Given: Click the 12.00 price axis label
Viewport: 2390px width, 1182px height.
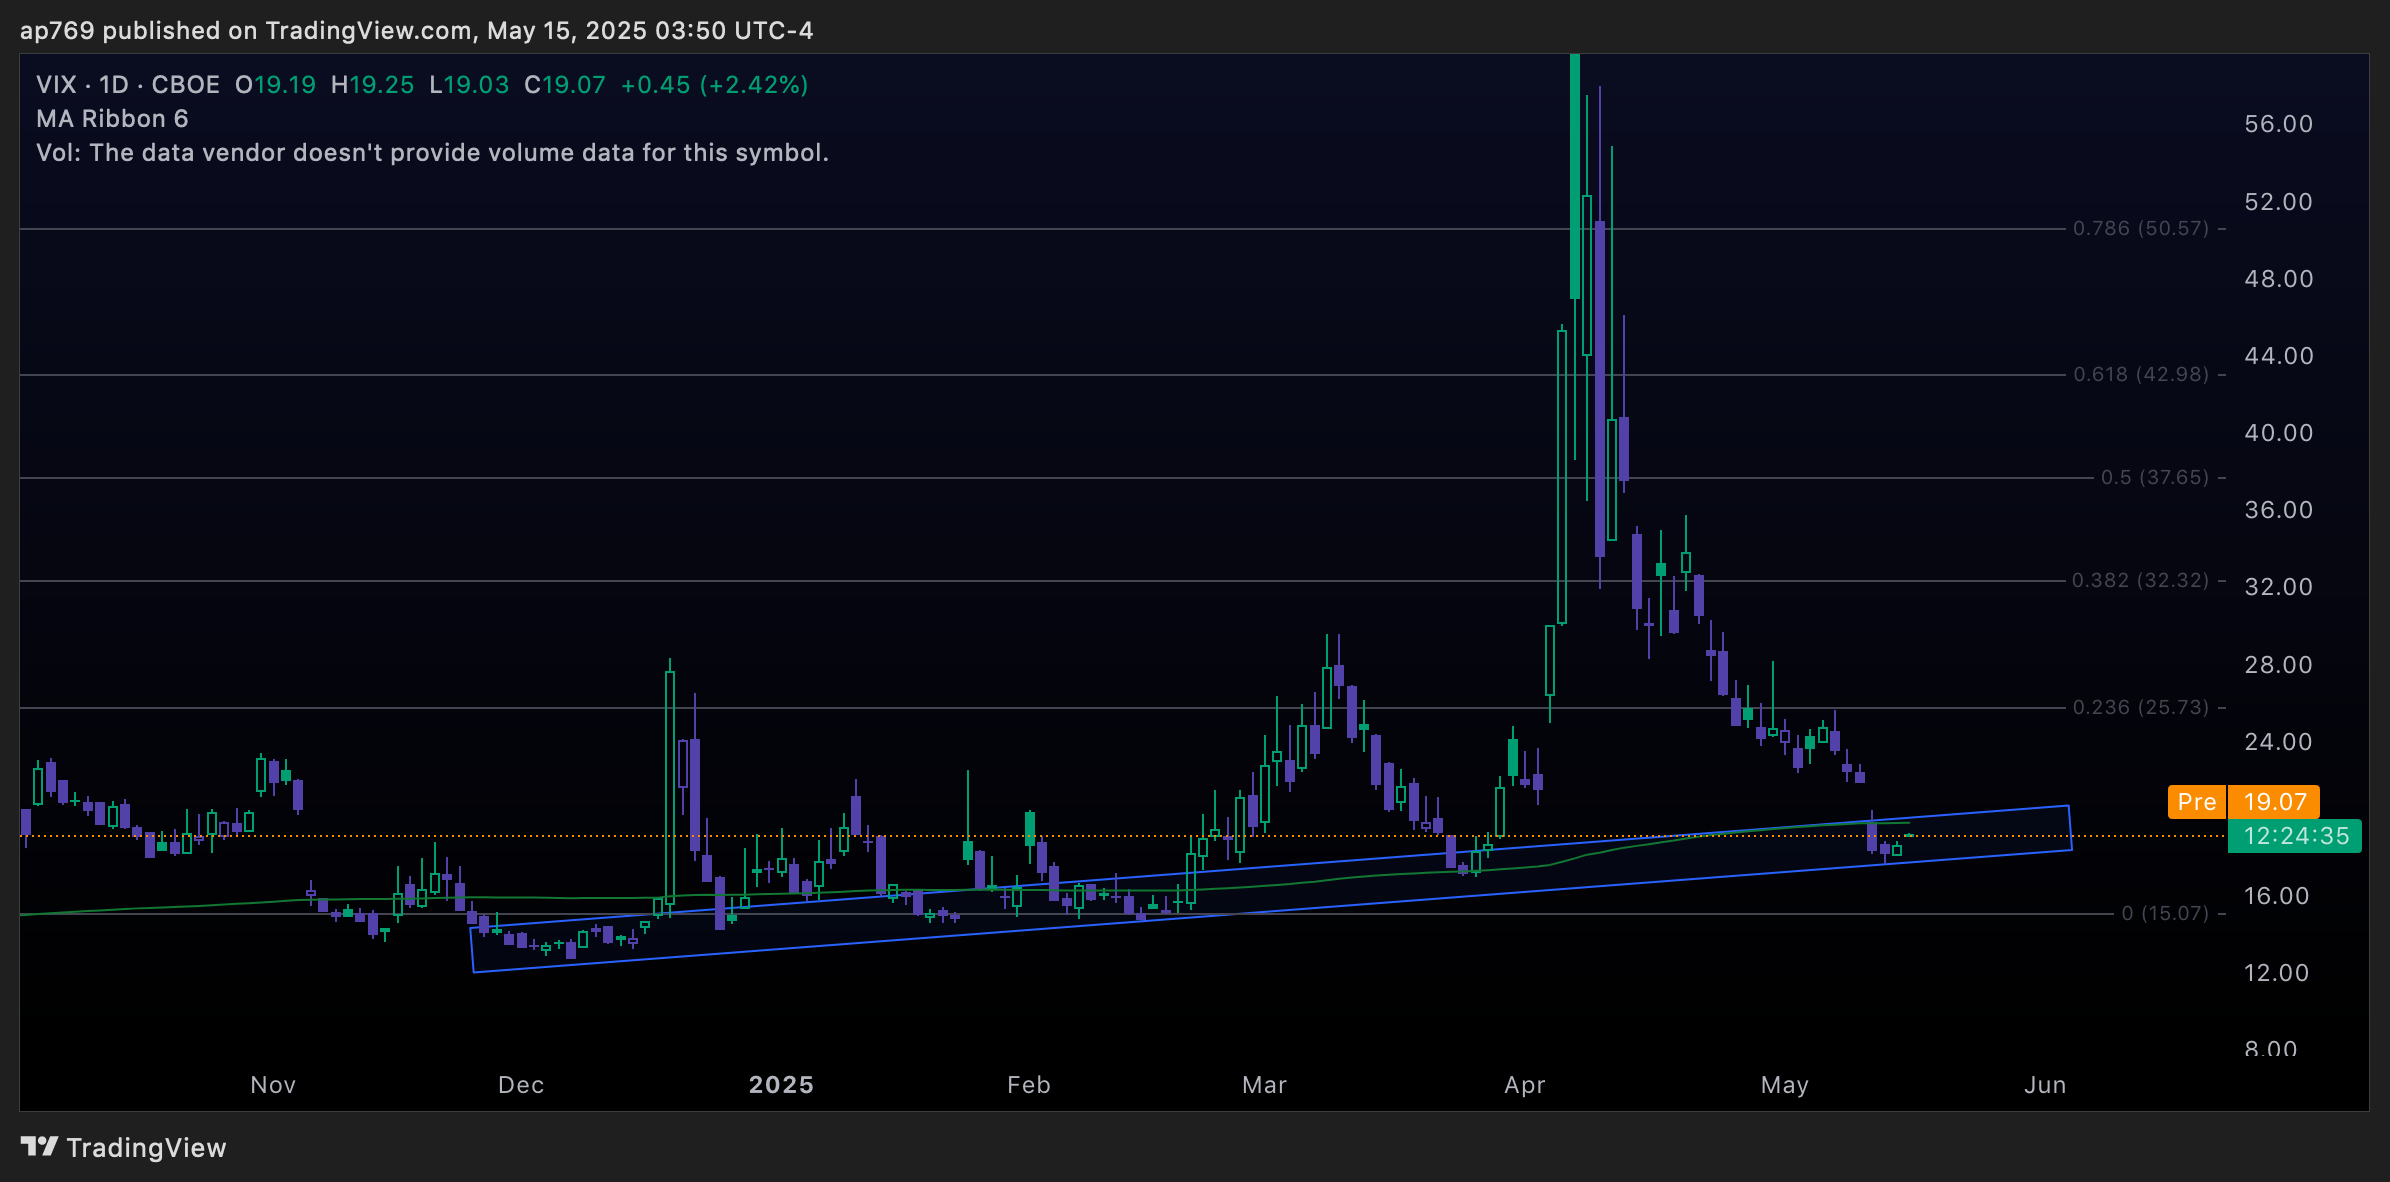Looking at the screenshot, I should click(x=2277, y=973).
